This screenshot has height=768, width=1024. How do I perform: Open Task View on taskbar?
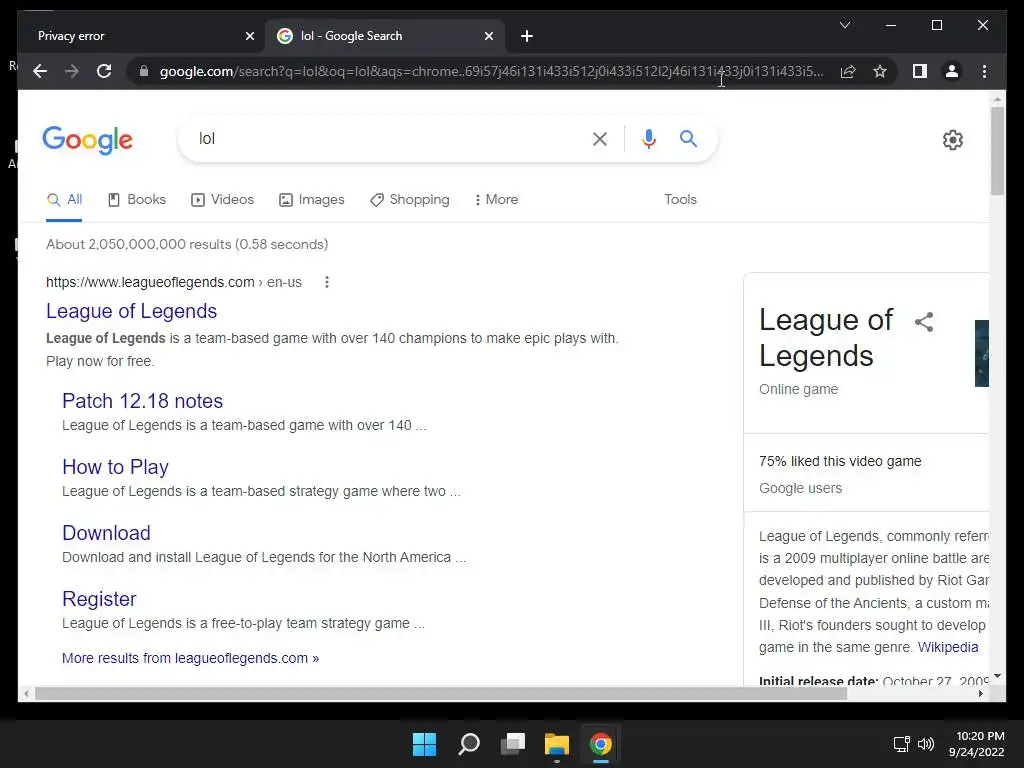pyautogui.click(x=513, y=744)
